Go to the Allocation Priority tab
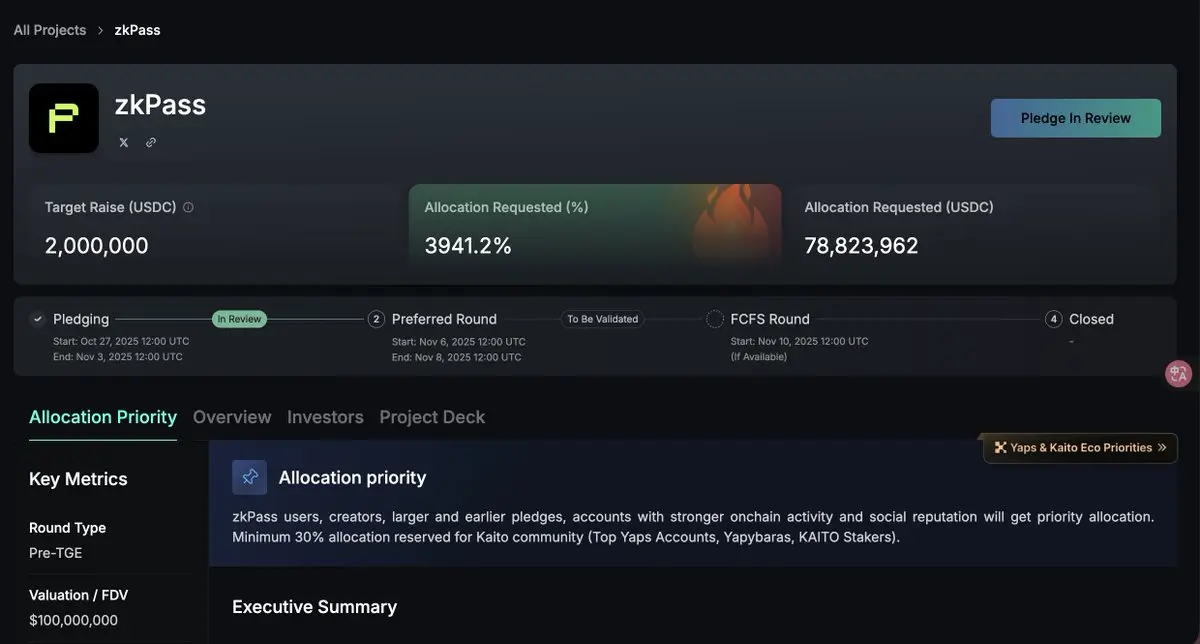The width and height of the screenshot is (1200, 644). (x=103, y=417)
